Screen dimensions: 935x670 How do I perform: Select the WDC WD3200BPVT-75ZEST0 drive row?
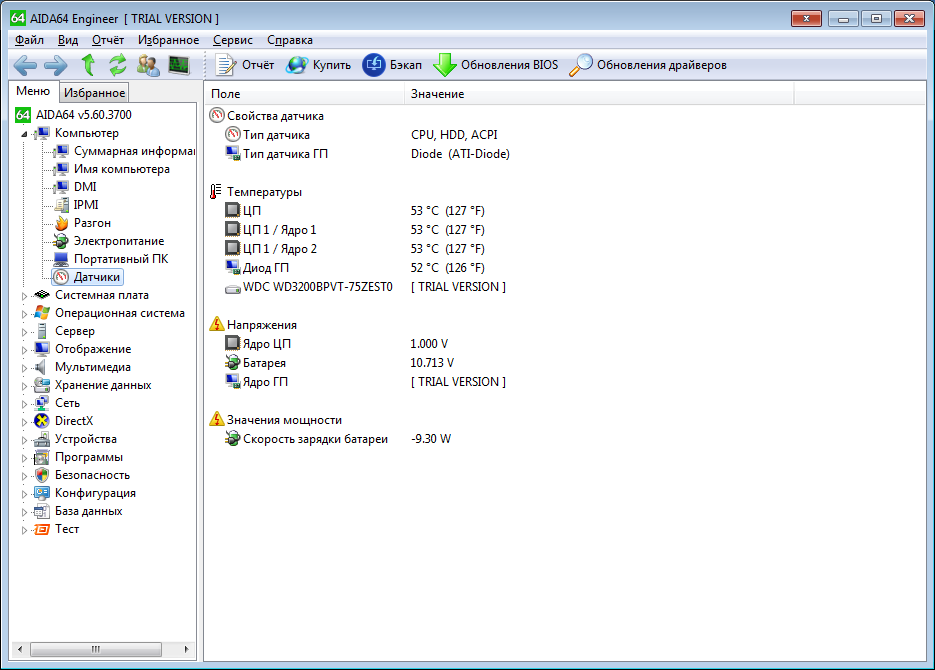pyautogui.click(x=365, y=287)
